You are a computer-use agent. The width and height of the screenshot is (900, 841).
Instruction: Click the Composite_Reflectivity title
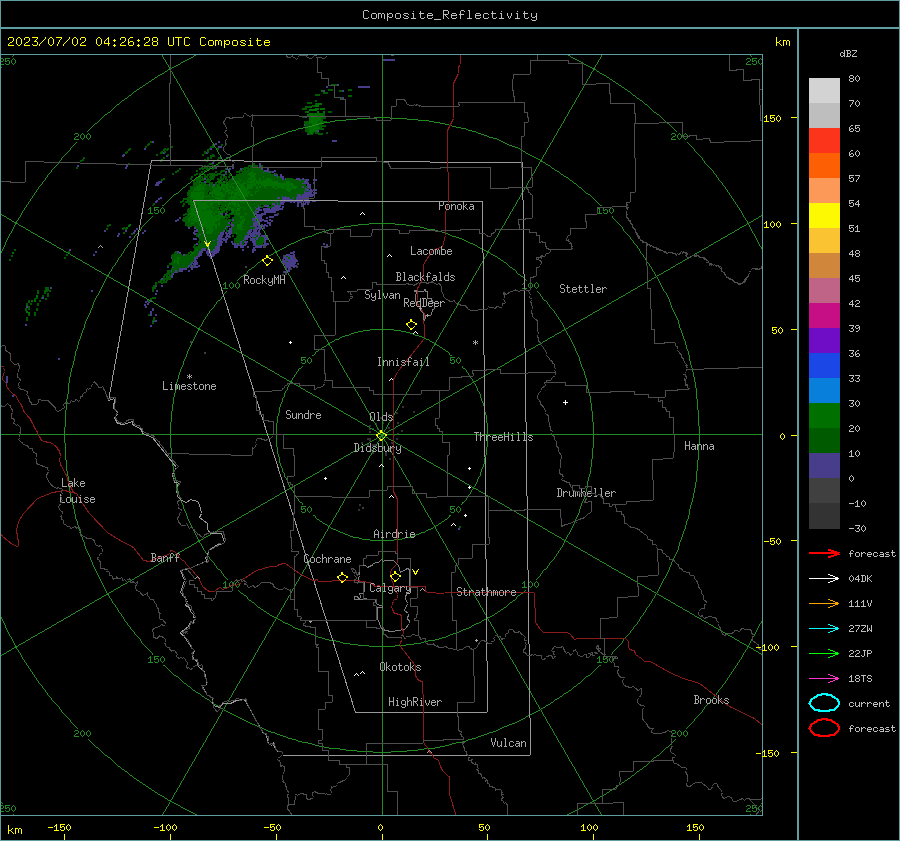point(449,15)
